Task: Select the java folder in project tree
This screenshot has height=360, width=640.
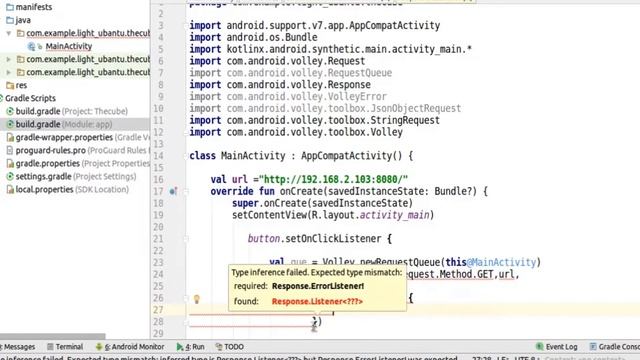Action: tap(23, 20)
